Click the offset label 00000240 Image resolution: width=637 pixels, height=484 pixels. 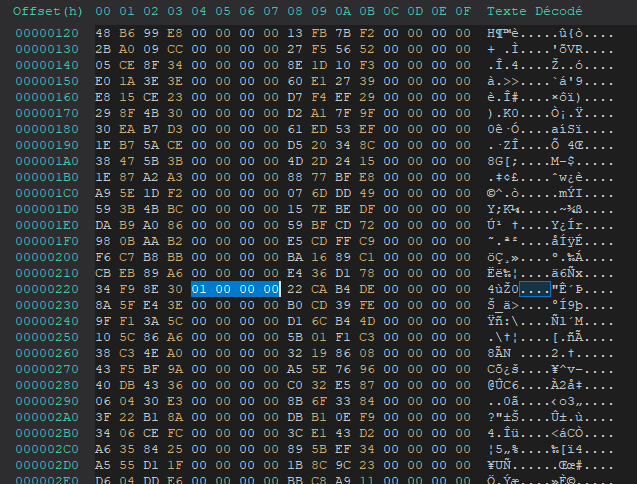pyautogui.click(x=47, y=321)
